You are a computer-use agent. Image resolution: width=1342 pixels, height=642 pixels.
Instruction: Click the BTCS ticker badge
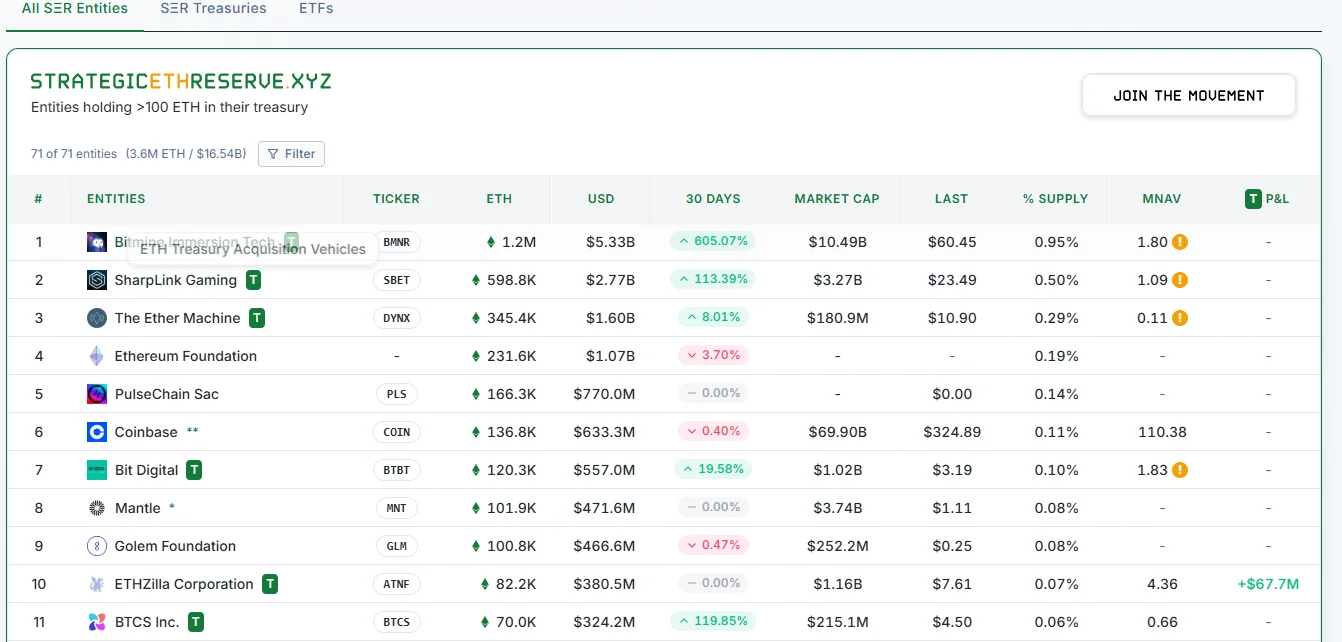click(x=396, y=622)
